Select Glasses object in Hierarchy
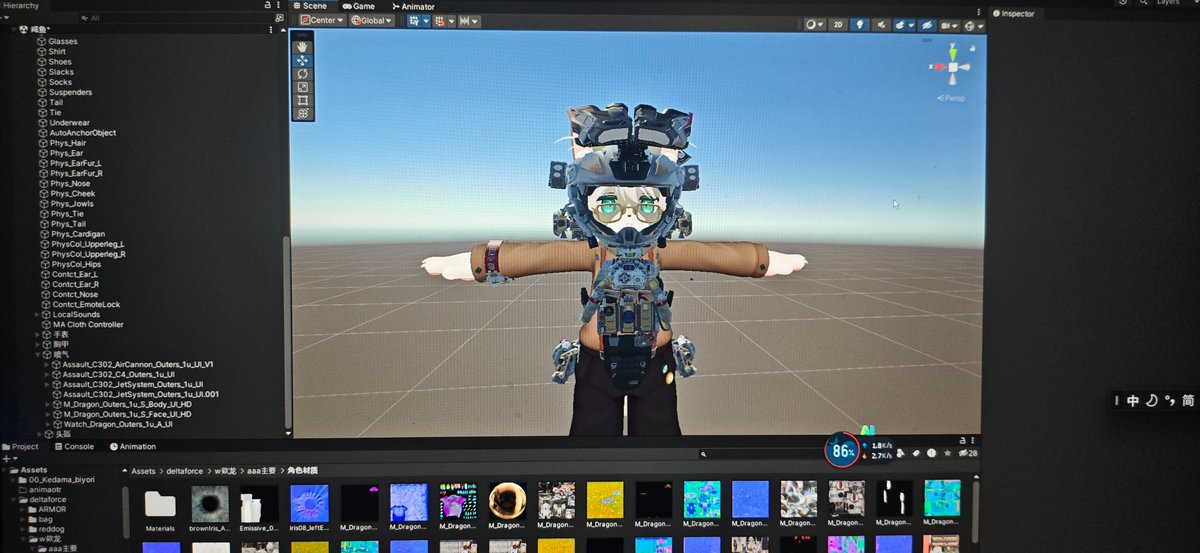Screen dimensions: 1200x553 pos(62,41)
